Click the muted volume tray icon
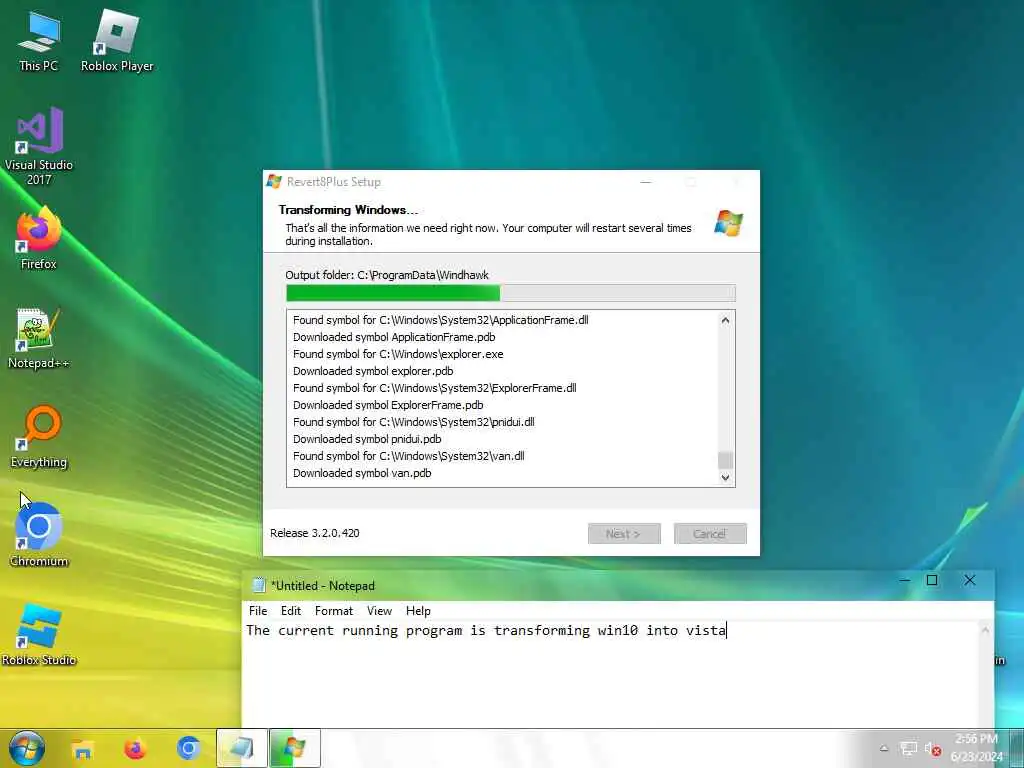1024x768 pixels. [x=932, y=749]
